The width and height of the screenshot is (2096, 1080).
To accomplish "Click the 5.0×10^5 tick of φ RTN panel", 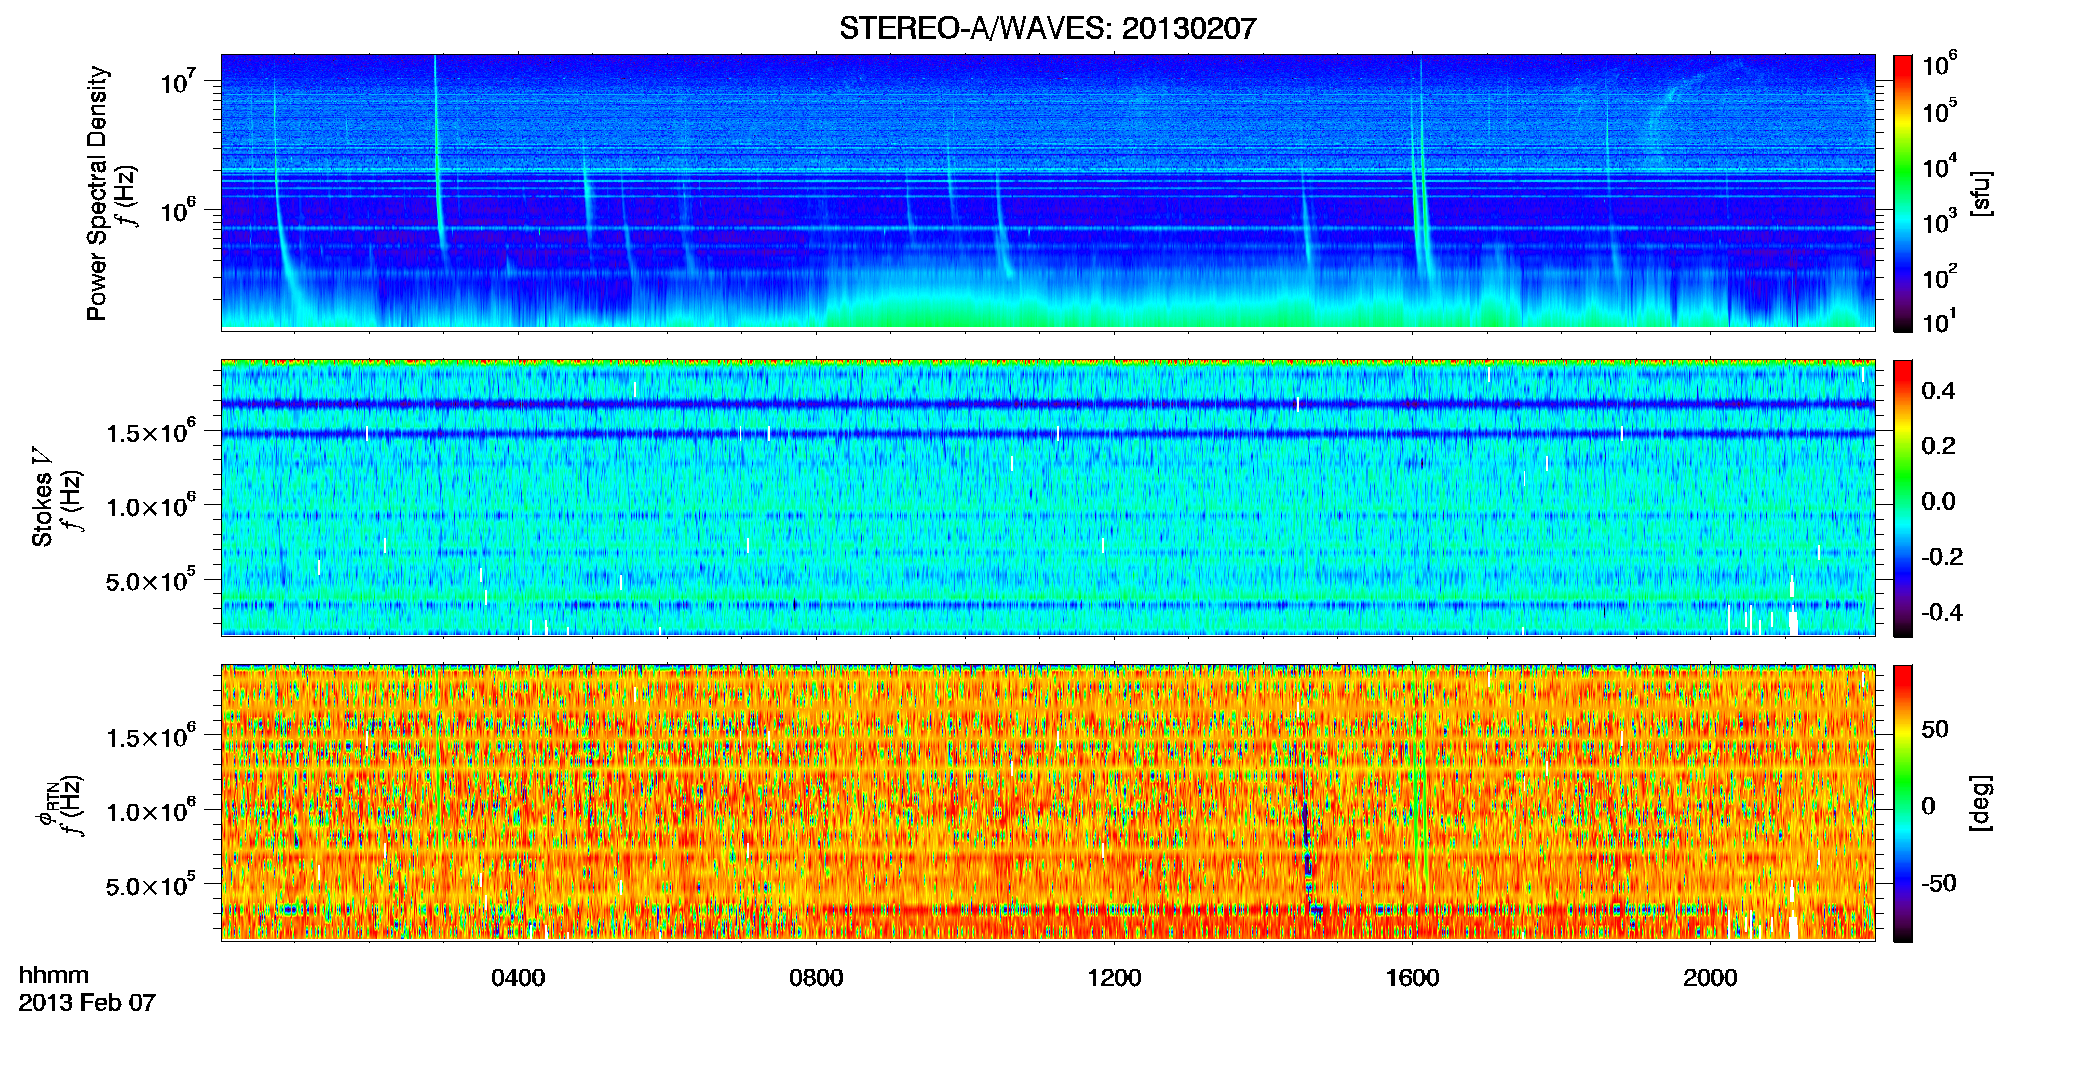I will point(150,885).
